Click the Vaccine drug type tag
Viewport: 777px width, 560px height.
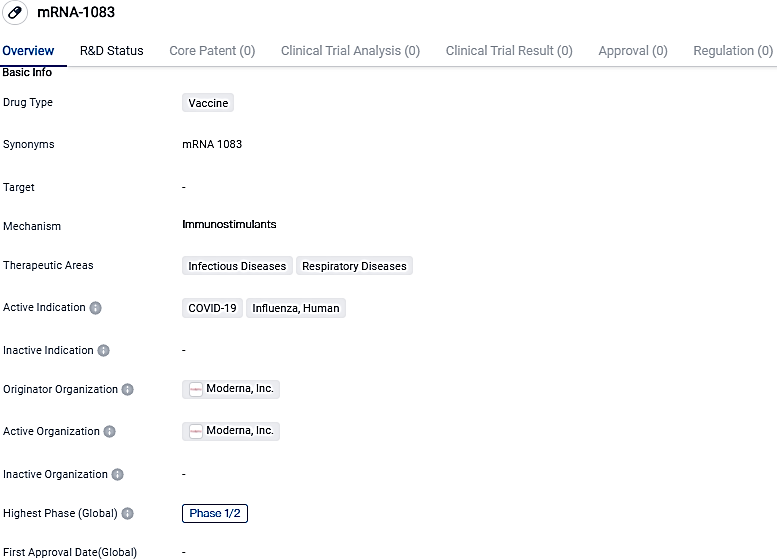point(208,103)
